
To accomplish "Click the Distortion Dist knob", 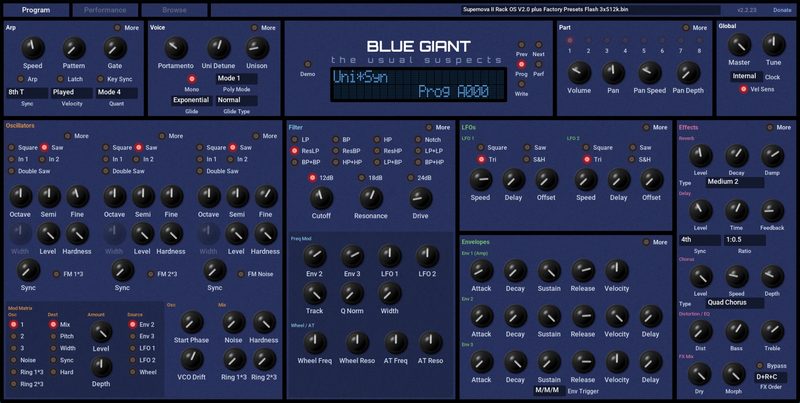I will [701, 332].
